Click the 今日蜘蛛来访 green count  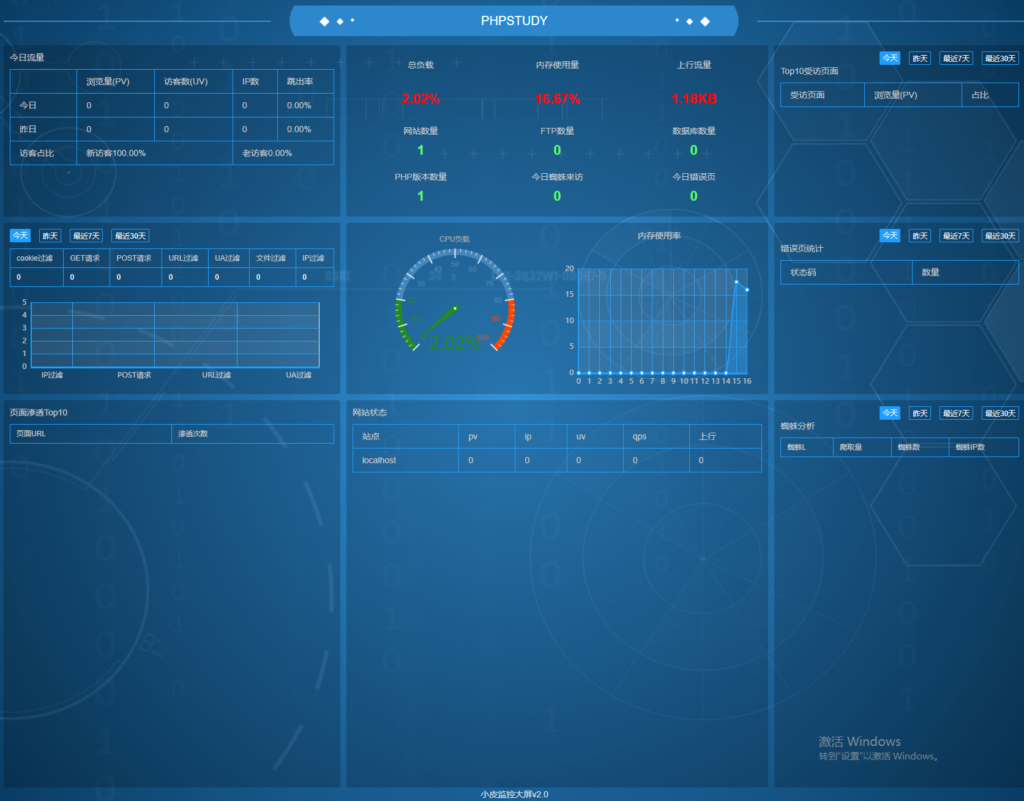click(557, 196)
